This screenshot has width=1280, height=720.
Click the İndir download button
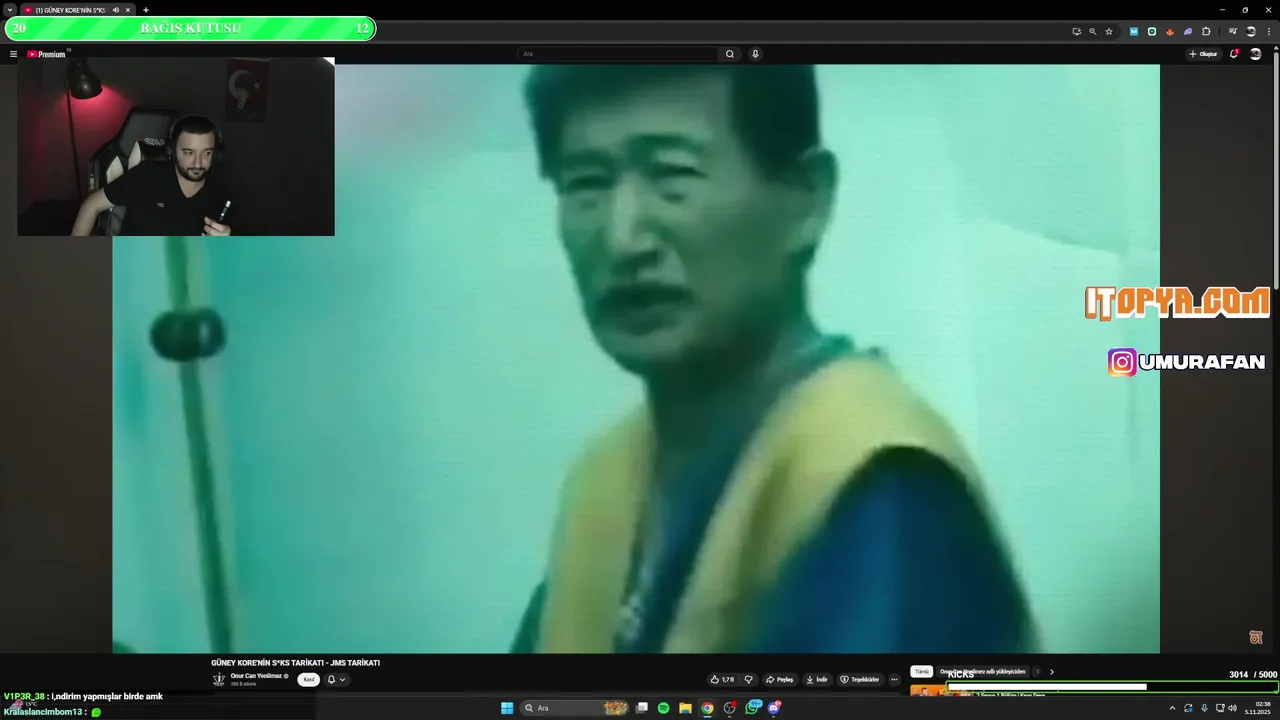tap(817, 679)
